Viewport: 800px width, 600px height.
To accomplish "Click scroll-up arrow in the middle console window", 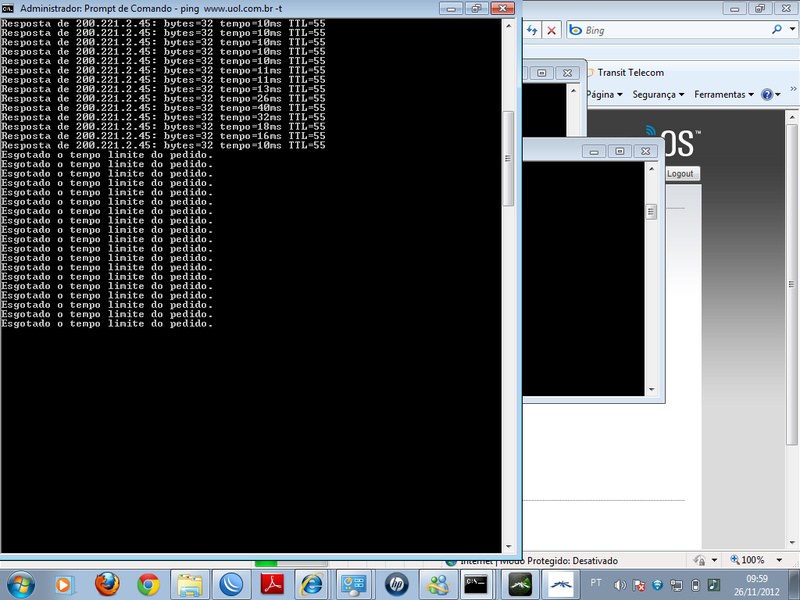I will click(652, 168).
